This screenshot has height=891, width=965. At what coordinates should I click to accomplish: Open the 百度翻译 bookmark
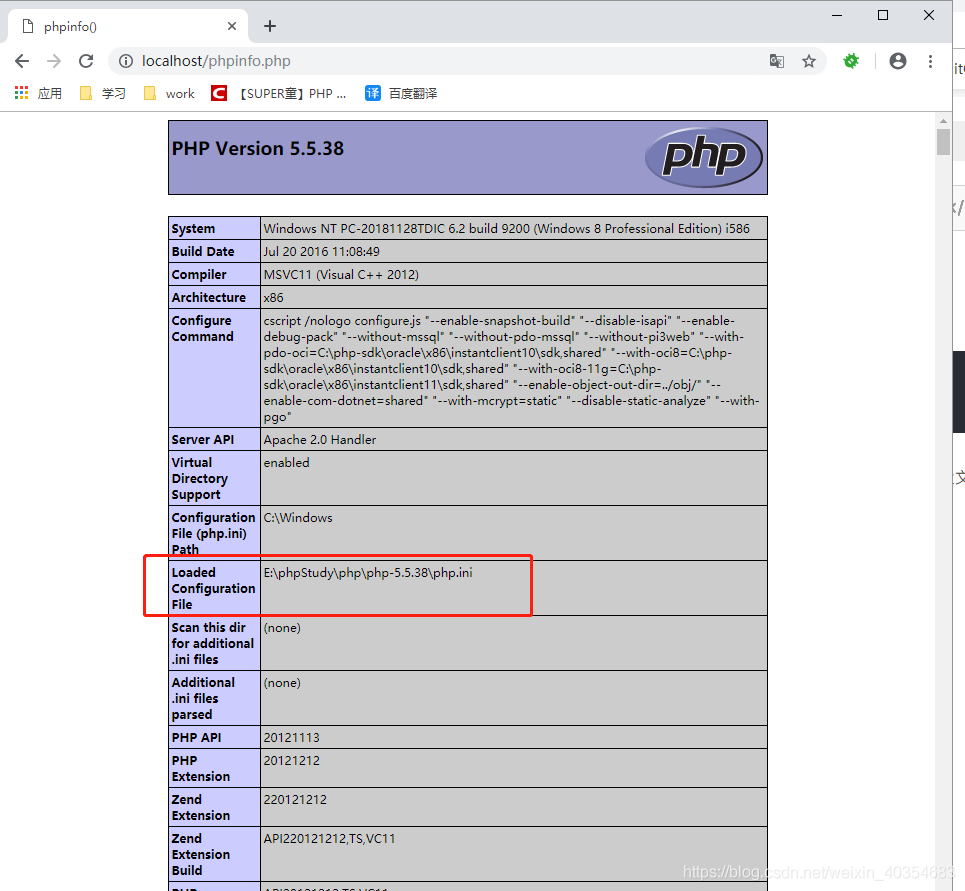401,93
